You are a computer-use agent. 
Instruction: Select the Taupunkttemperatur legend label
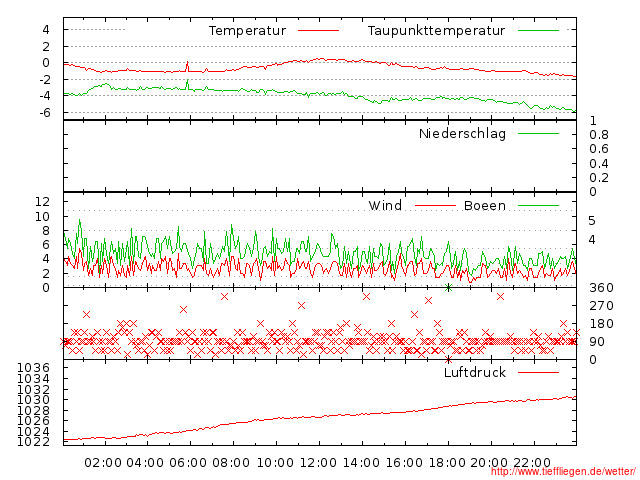point(436,31)
